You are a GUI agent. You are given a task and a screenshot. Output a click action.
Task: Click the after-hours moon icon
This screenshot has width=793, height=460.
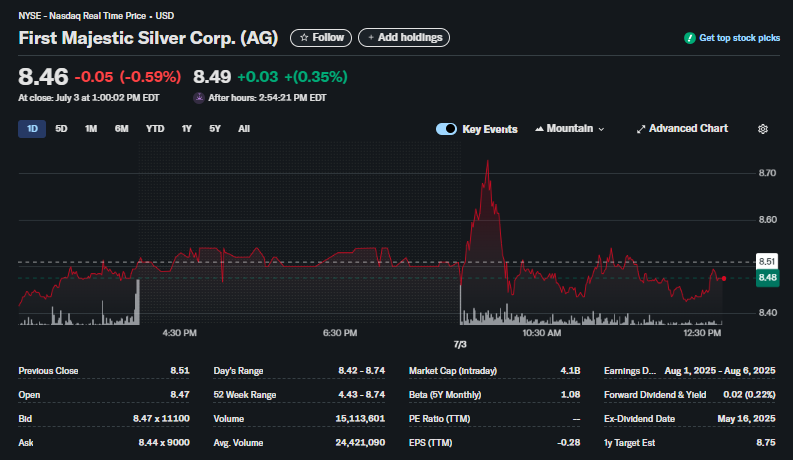(199, 98)
